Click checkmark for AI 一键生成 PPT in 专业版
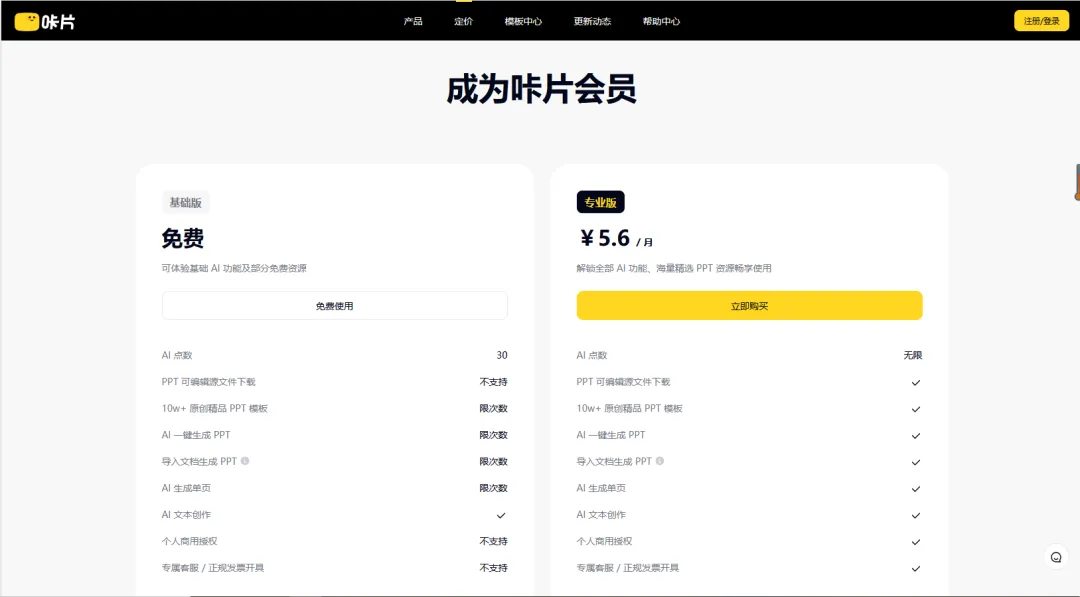The width and height of the screenshot is (1080, 597). click(915, 436)
